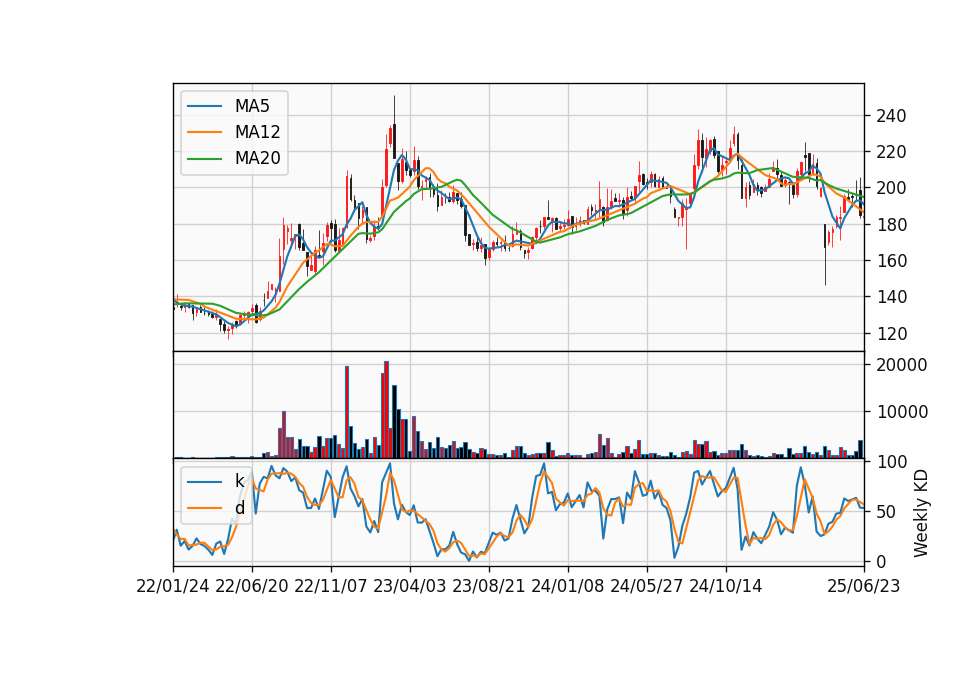Viewport: 960px width, 690px height.
Task: Click the 24/10/14 date label
Action: 726,587
